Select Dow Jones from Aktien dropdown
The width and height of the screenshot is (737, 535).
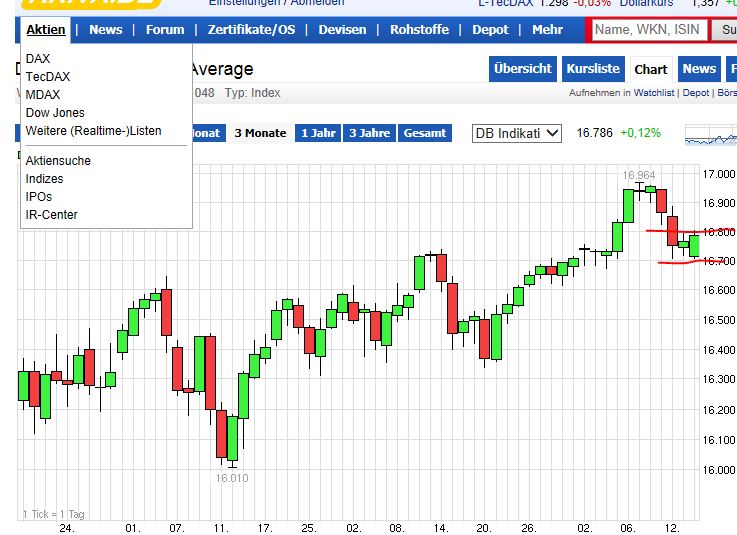pyautogui.click(x=55, y=113)
